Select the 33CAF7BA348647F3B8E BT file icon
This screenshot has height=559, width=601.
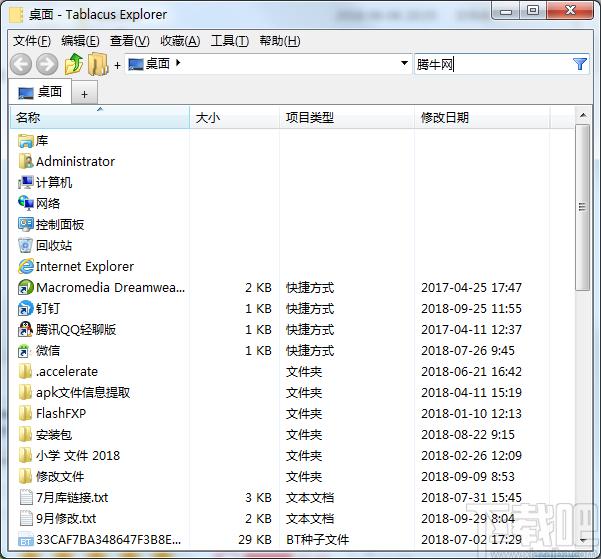point(25,540)
